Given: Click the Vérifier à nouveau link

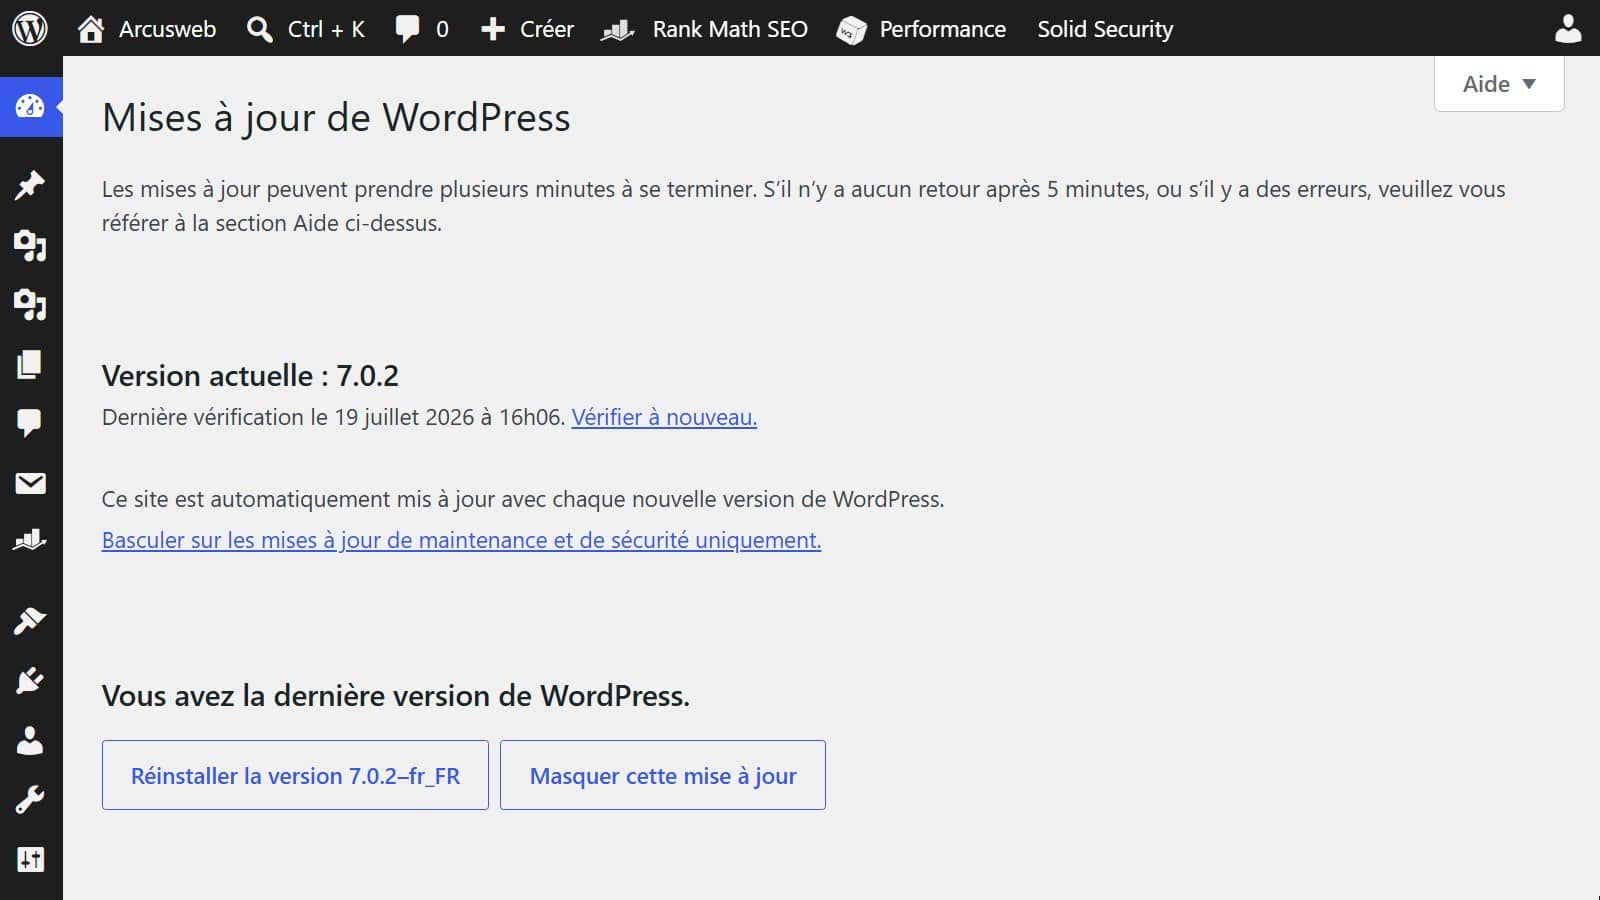Looking at the screenshot, I should pos(664,417).
